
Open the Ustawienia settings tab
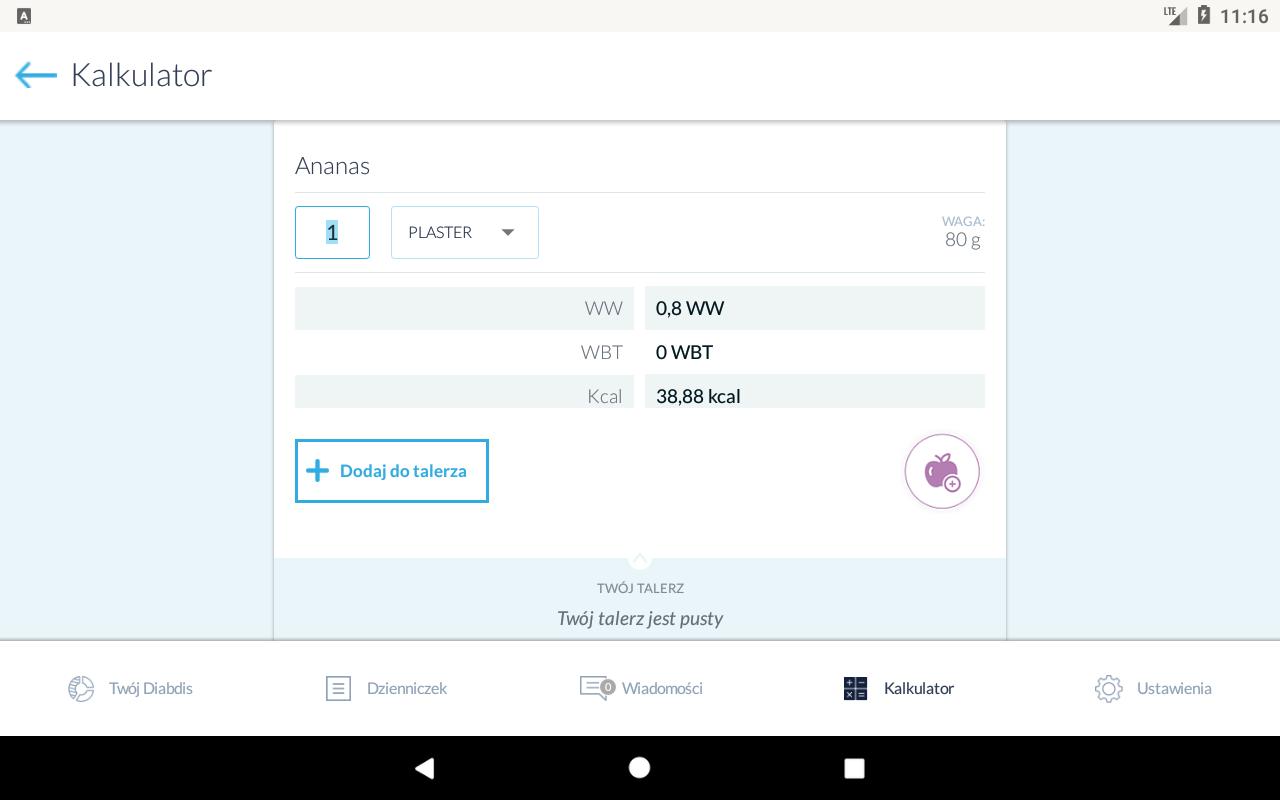pyautogui.click(x=1153, y=688)
